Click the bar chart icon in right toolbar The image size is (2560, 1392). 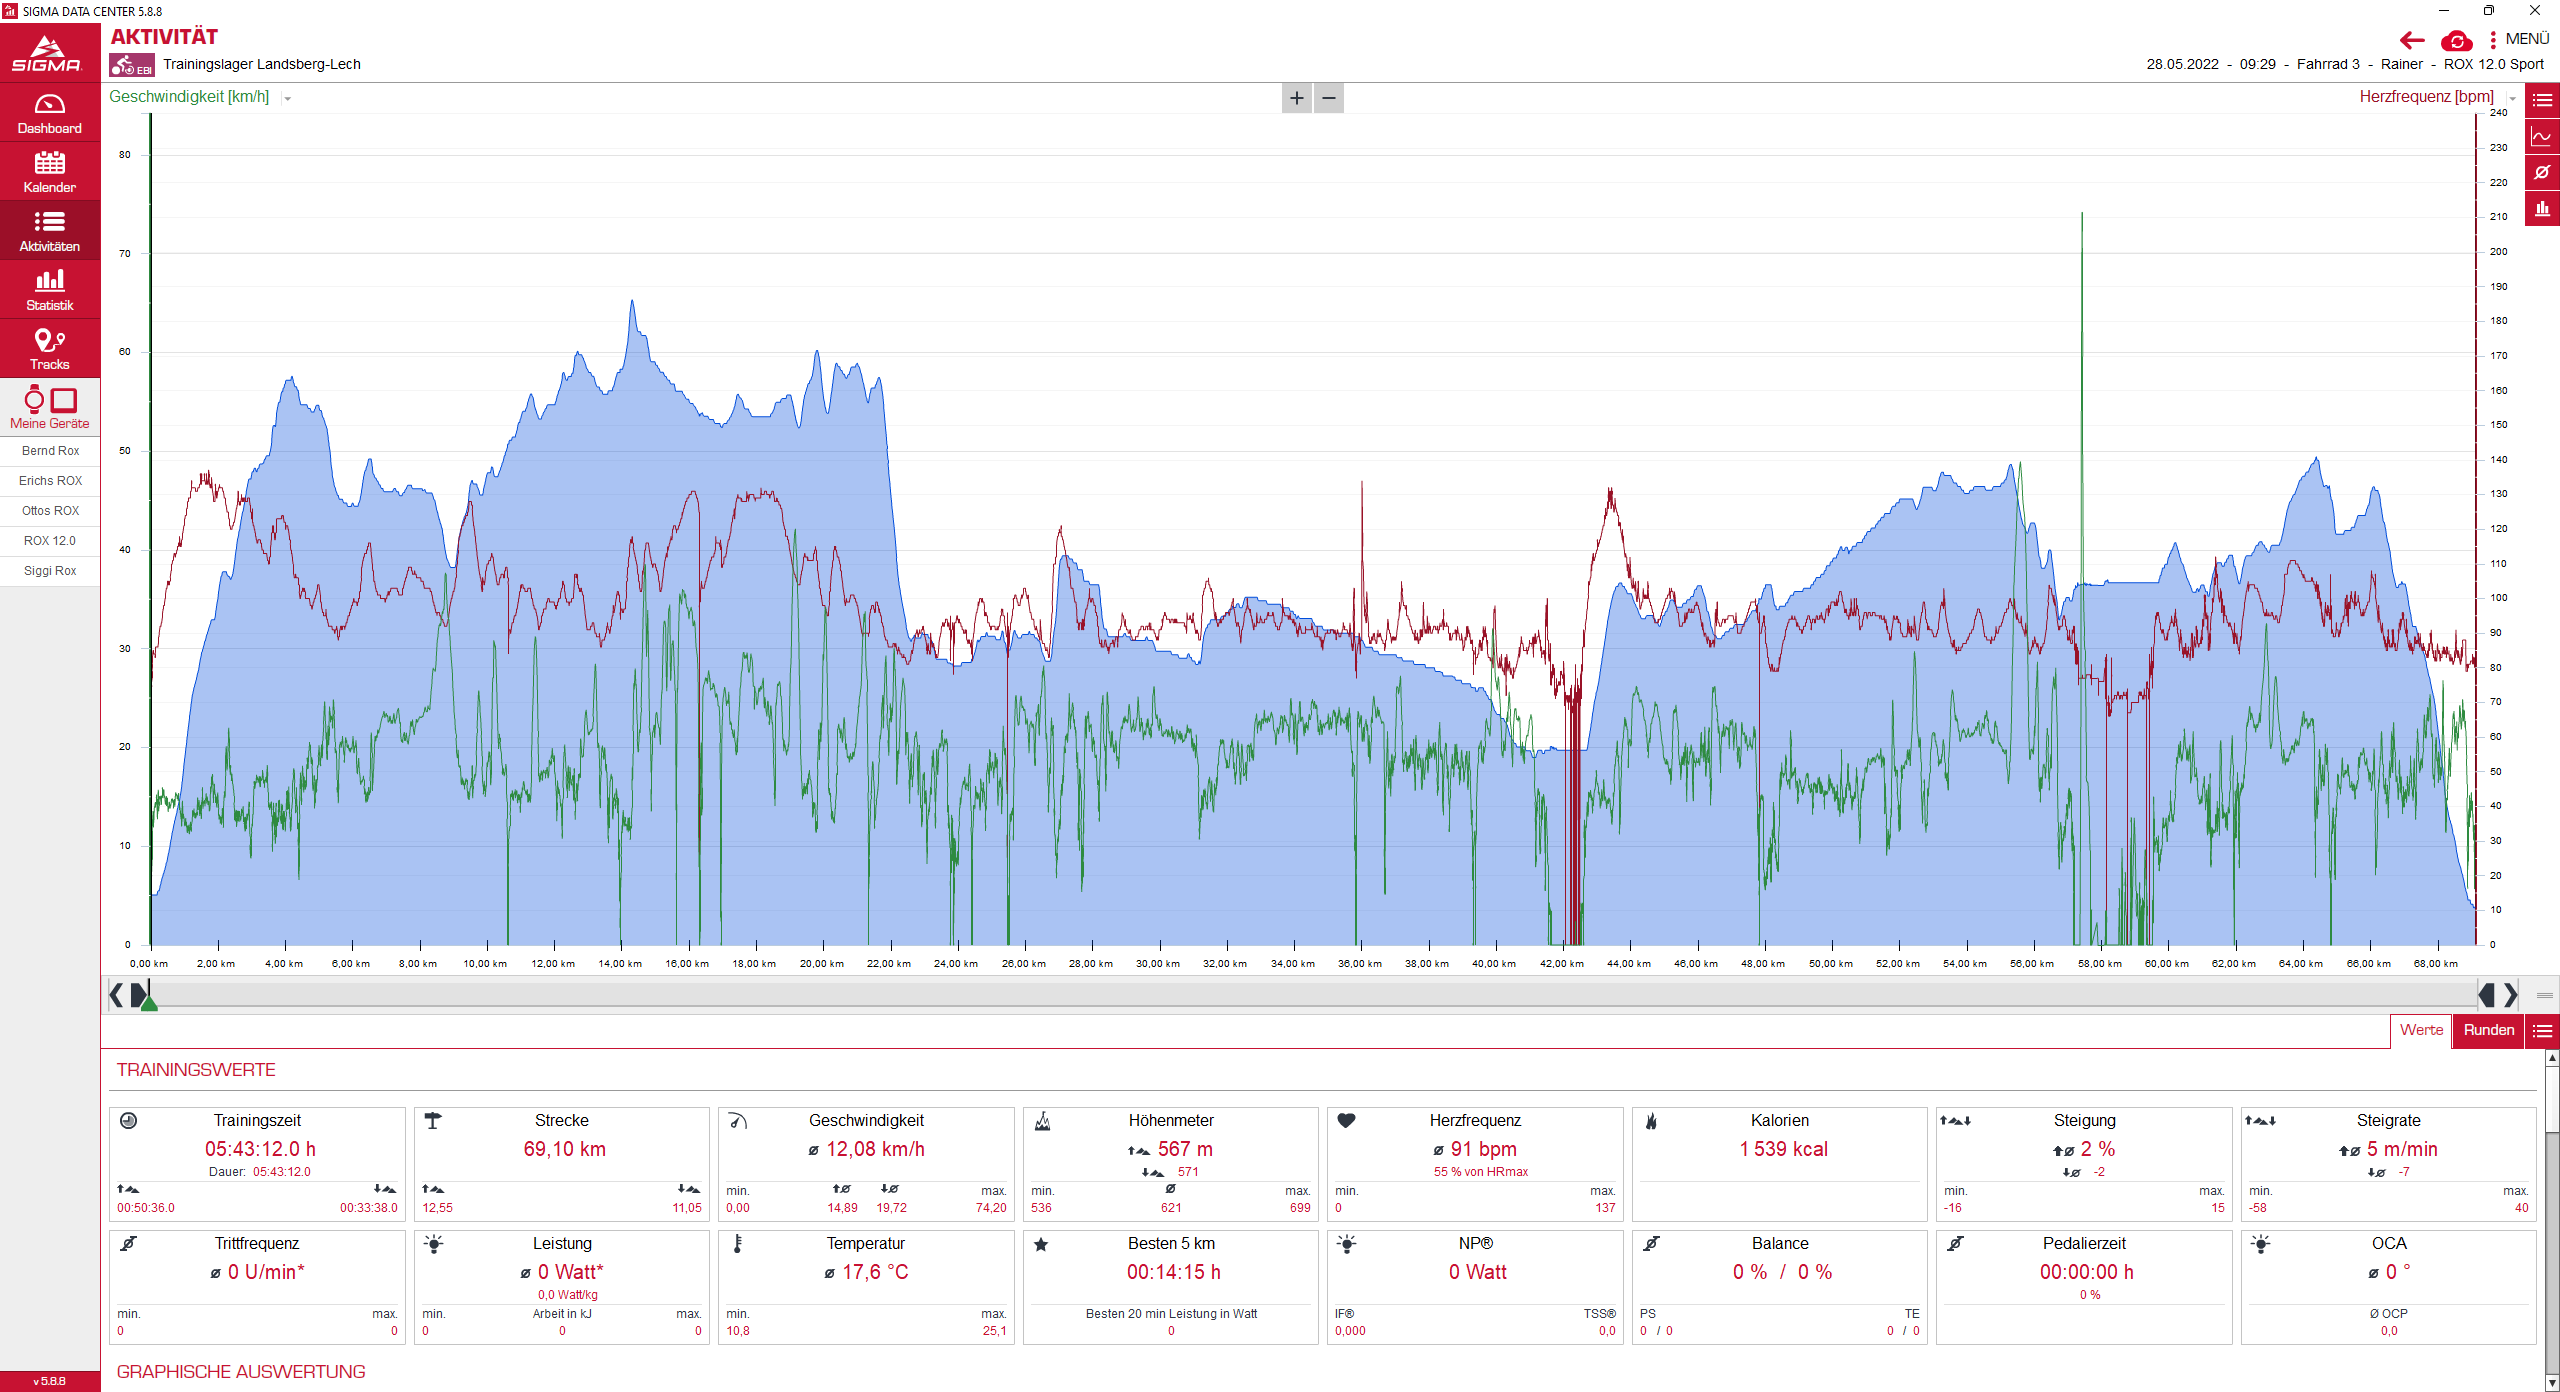point(2542,208)
